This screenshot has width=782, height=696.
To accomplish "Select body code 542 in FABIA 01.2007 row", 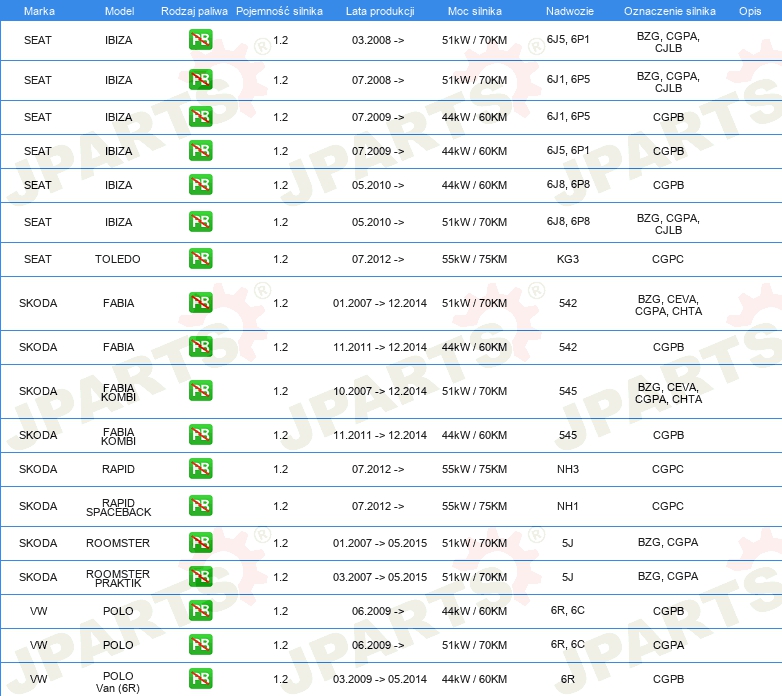I will (x=568, y=303).
